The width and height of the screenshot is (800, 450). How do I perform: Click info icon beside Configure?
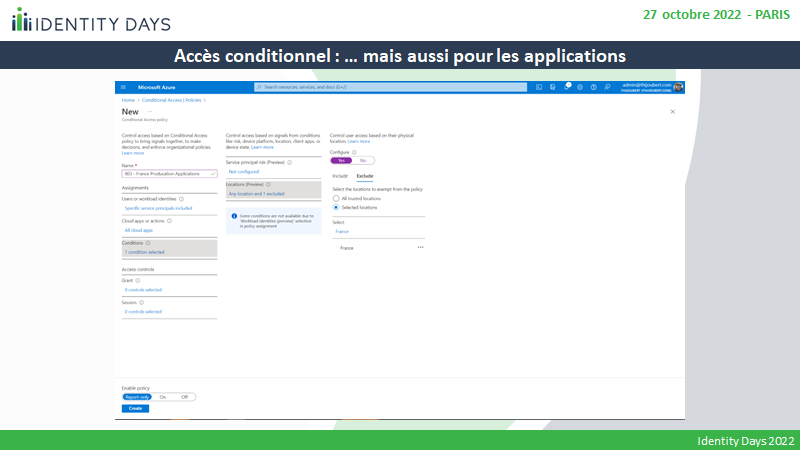pyautogui.click(x=354, y=153)
